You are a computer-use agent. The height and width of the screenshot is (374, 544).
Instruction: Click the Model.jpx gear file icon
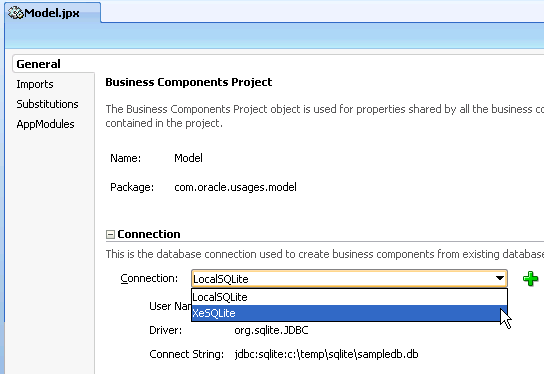pos(16,13)
